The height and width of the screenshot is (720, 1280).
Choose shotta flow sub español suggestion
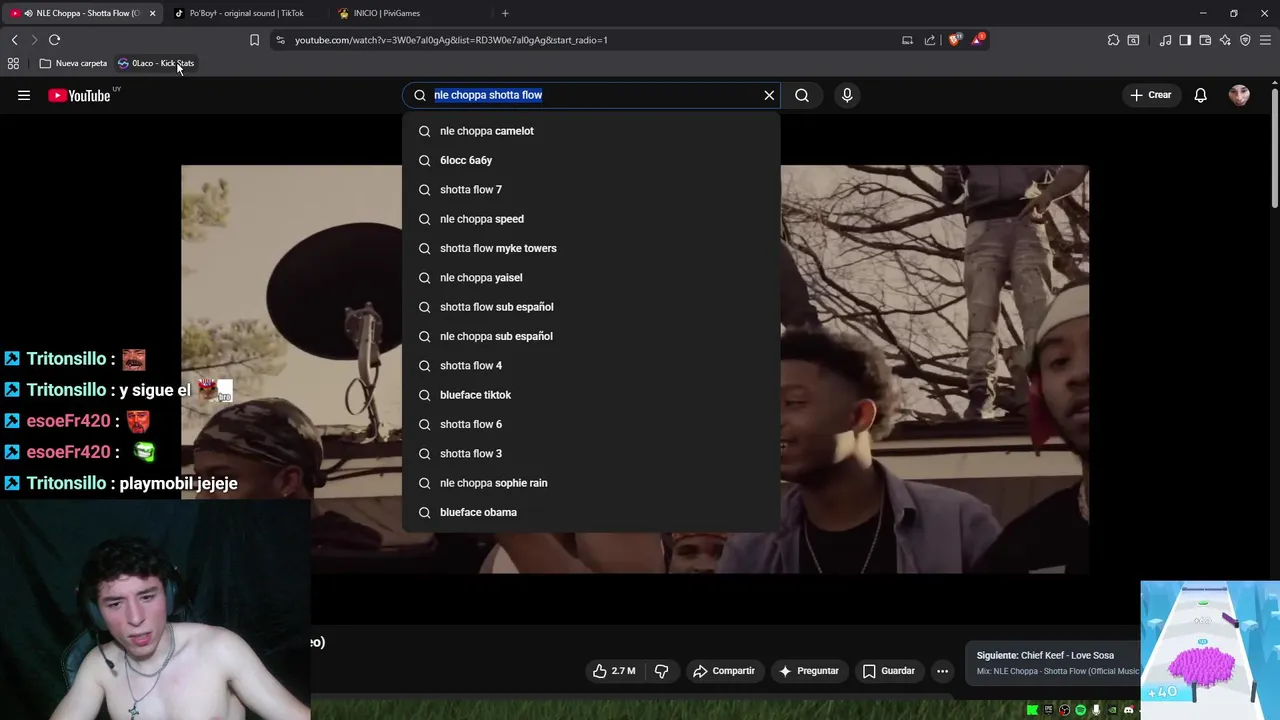pos(591,307)
